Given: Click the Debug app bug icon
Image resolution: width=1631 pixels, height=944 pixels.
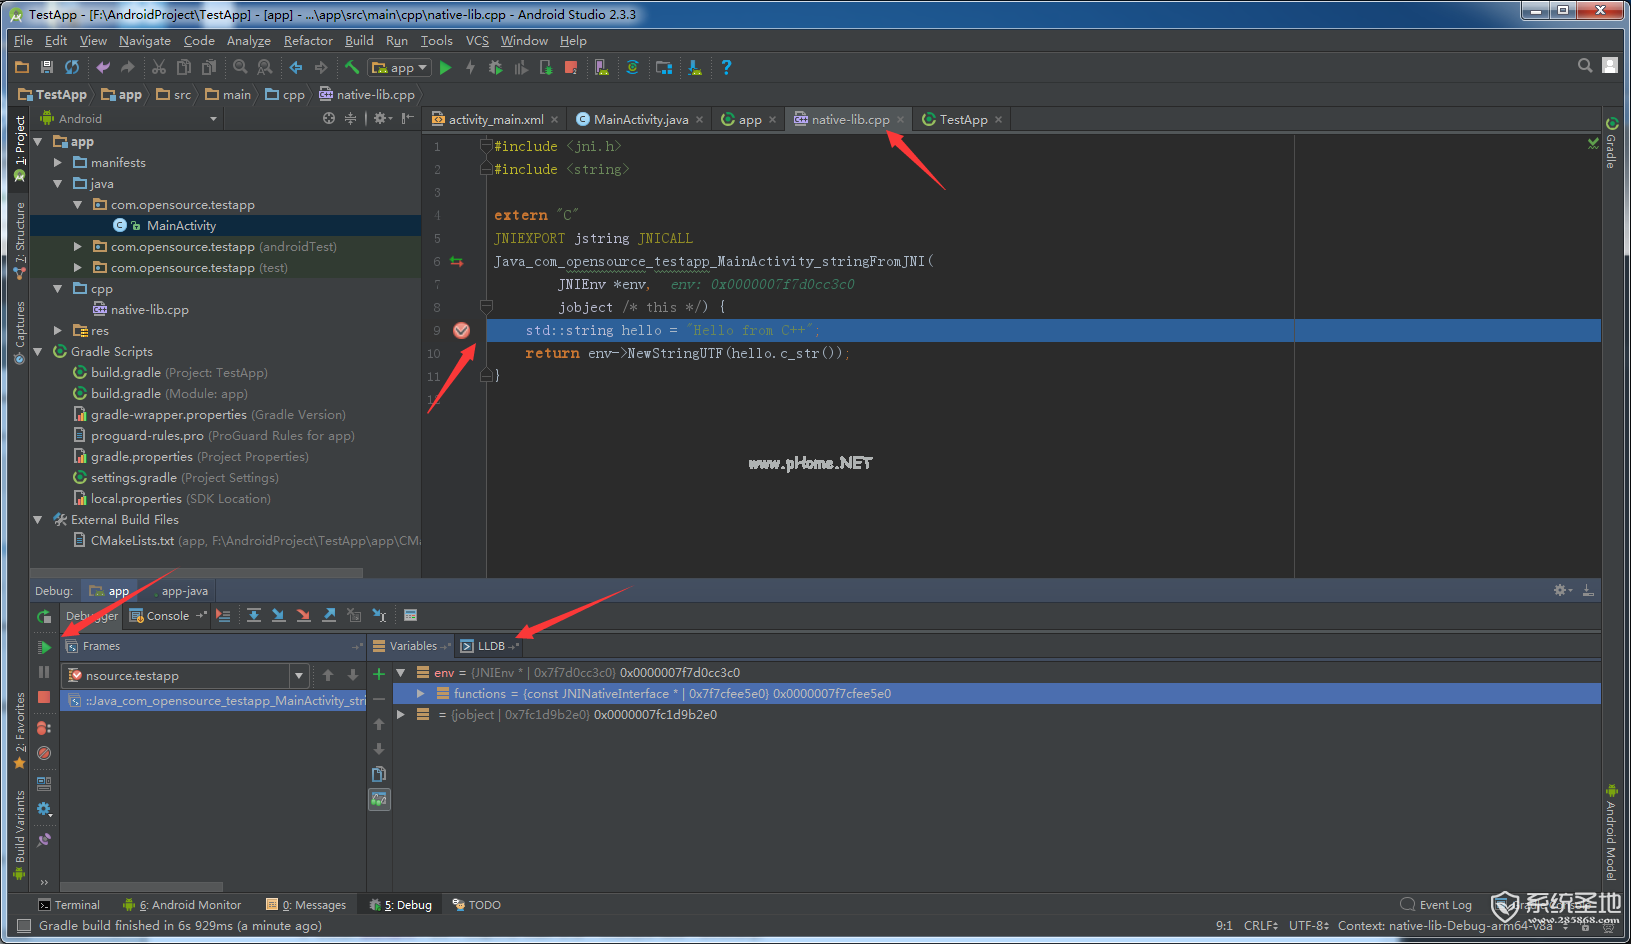Looking at the screenshot, I should click(x=495, y=67).
